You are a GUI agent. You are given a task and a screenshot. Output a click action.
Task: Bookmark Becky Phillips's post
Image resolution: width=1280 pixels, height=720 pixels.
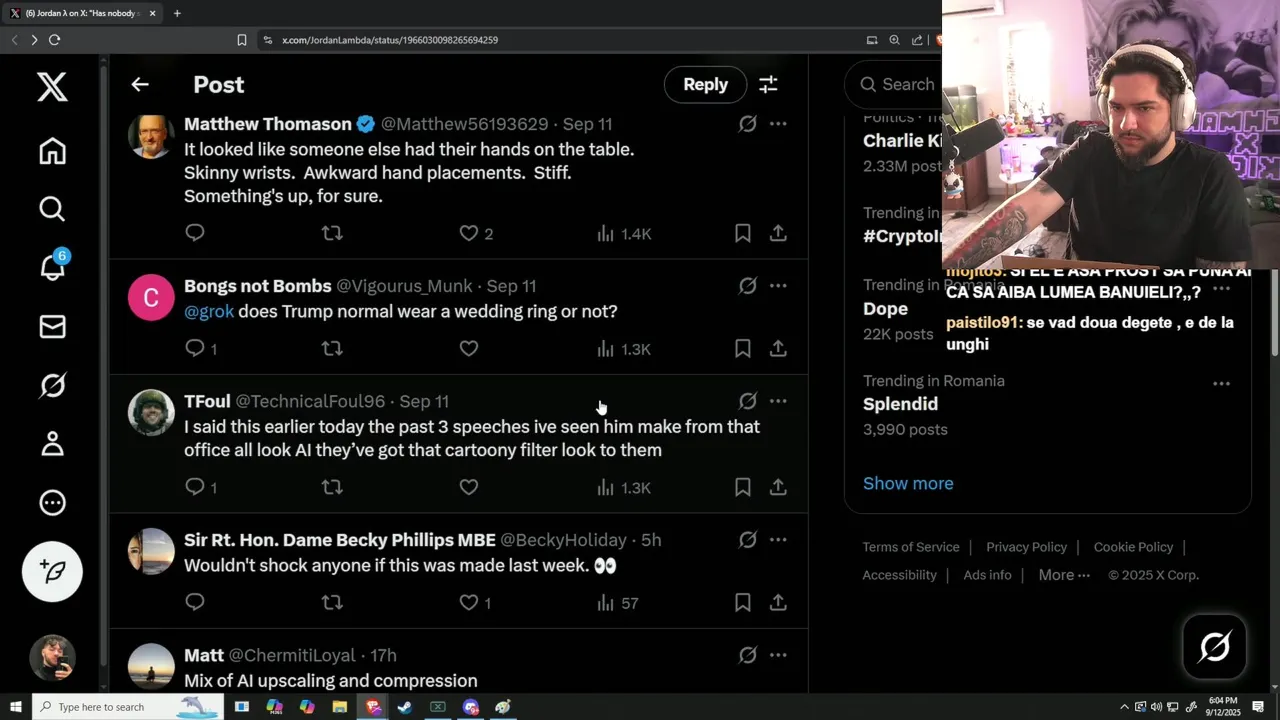pos(743,602)
